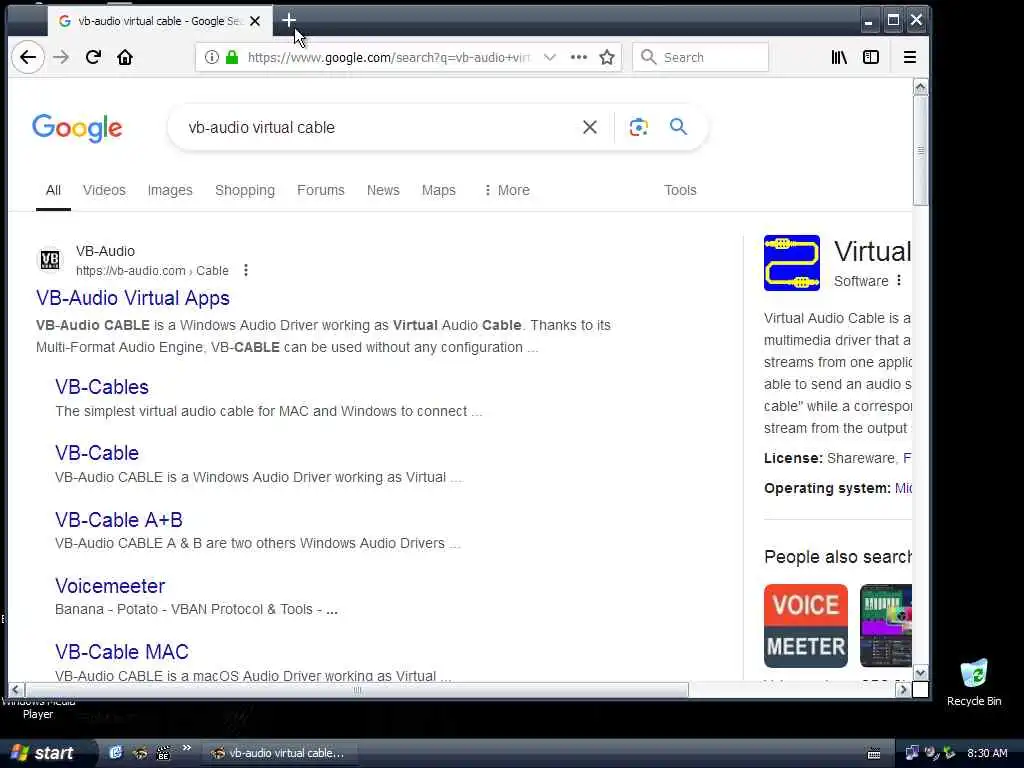Screen dimensions: 1024x768
Task: Click the horizontal scrollbar right arrow
Action: tap(903, 690)
